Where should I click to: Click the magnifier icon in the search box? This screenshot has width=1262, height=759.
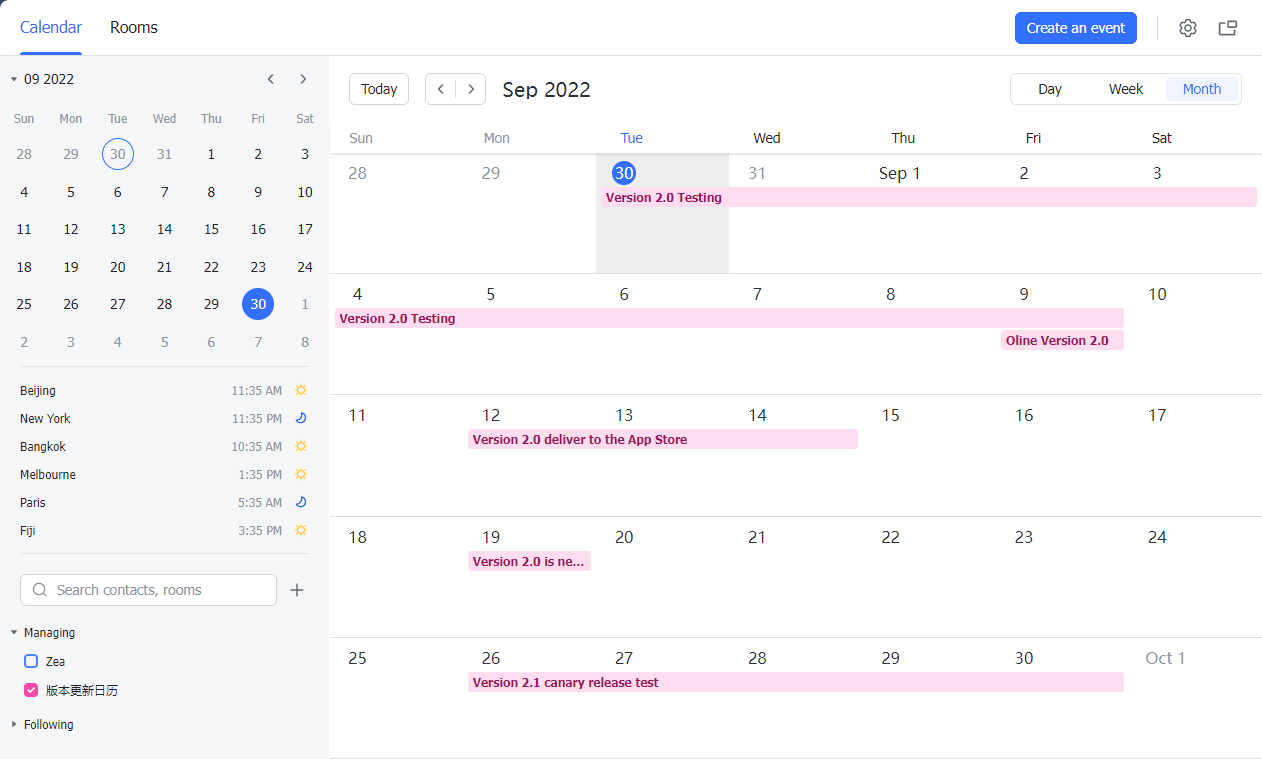(39, 590)
